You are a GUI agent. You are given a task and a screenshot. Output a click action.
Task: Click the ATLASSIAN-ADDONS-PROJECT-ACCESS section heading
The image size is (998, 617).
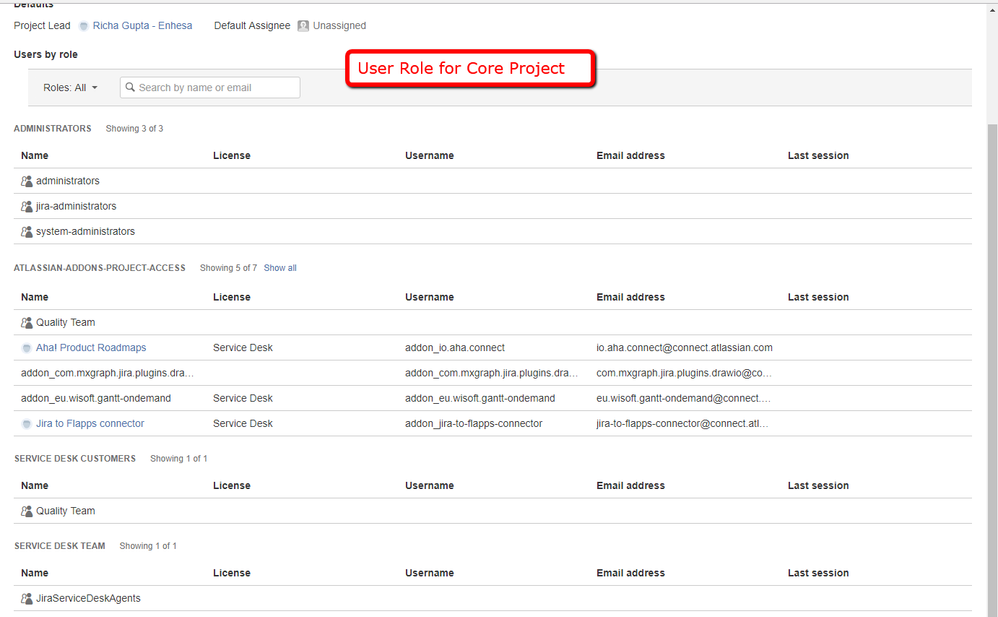click(99, 268)
